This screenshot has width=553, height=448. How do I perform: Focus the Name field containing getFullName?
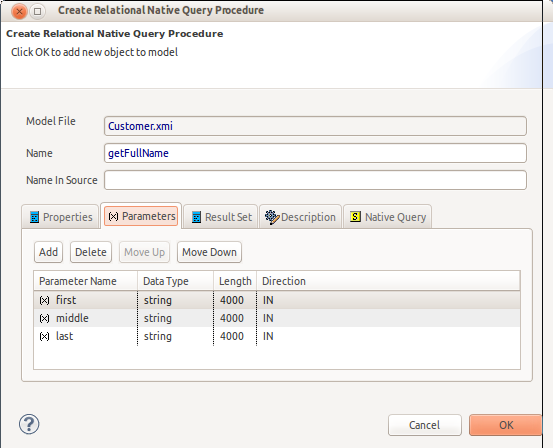click(315, 153)
